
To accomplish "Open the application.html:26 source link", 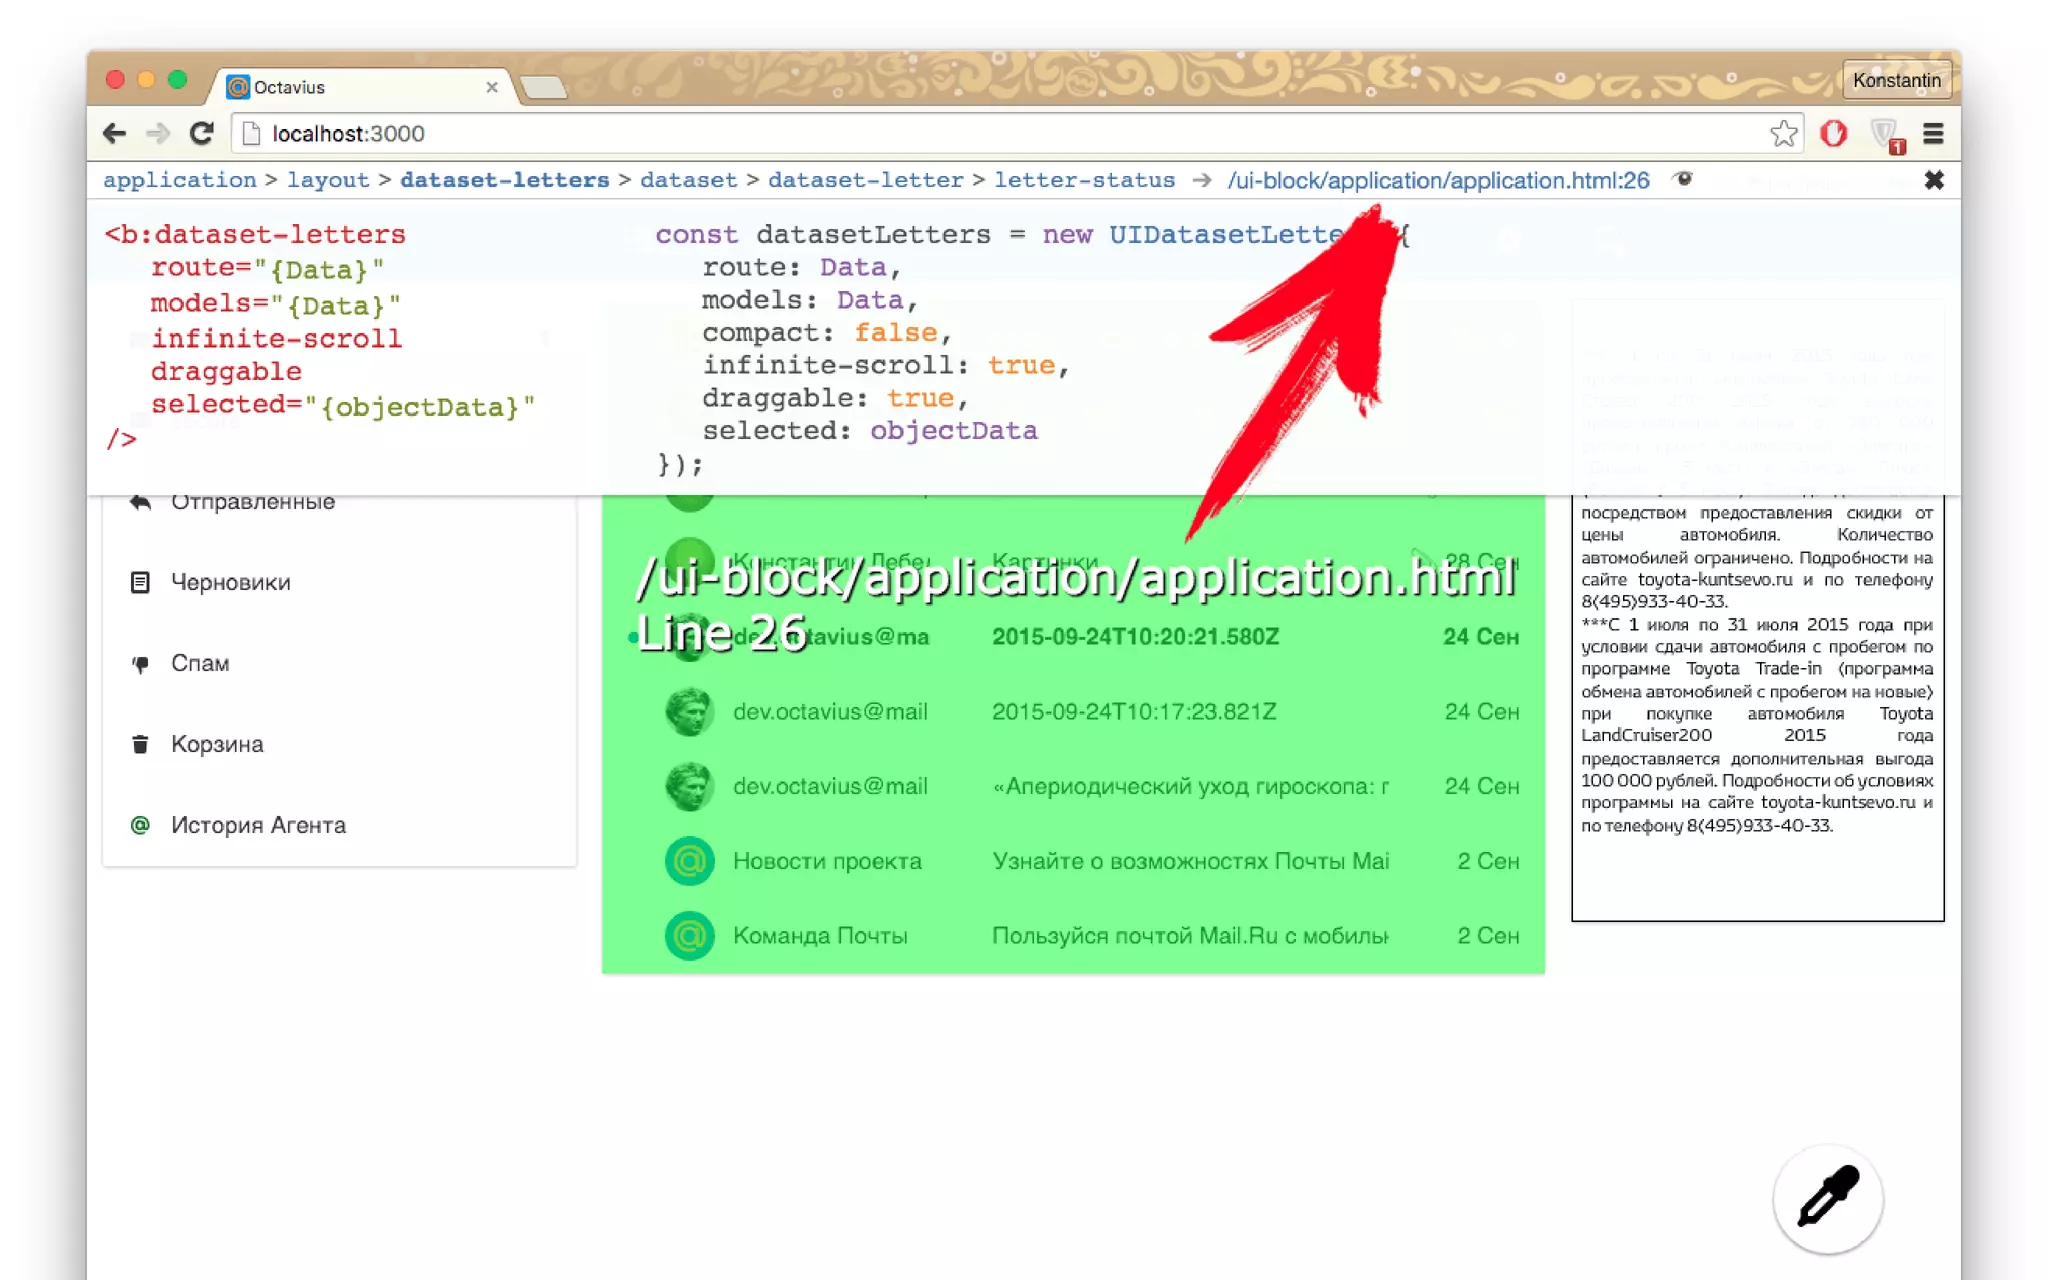I will pyautogui.click(x=1438, y=180).
